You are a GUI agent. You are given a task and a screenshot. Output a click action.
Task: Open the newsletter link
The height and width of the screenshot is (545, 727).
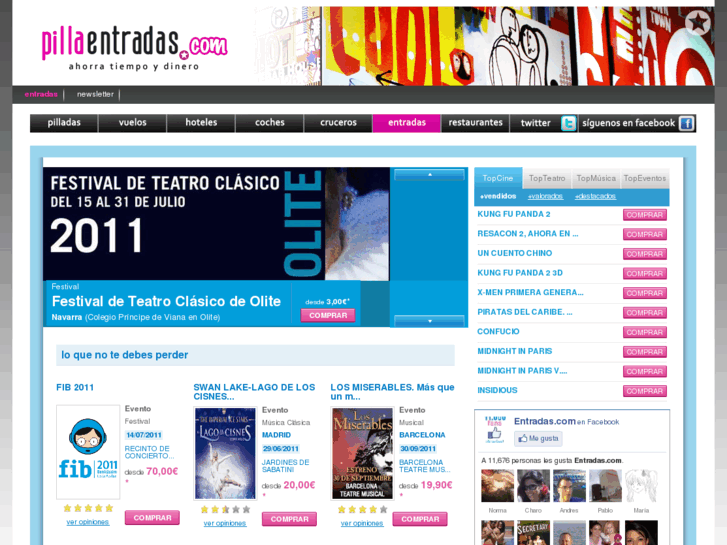point(95,94)
